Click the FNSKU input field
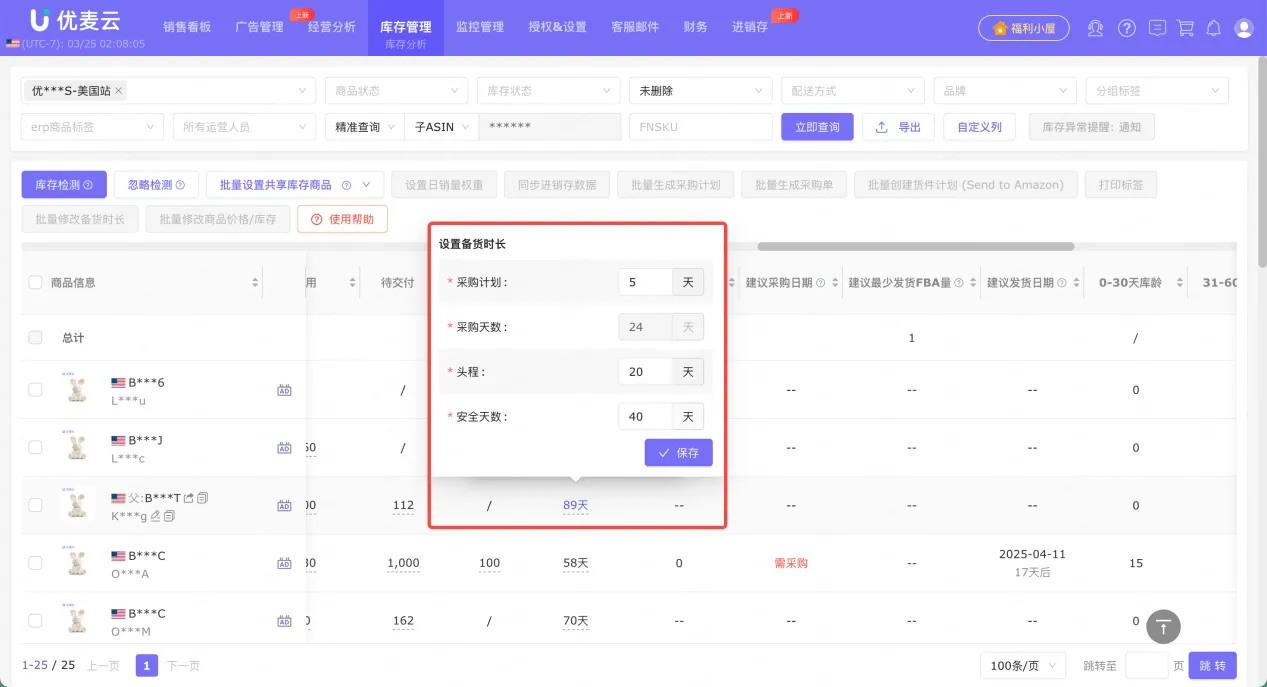Viewport: 1267px width, 687px height. tap(700, 127)
